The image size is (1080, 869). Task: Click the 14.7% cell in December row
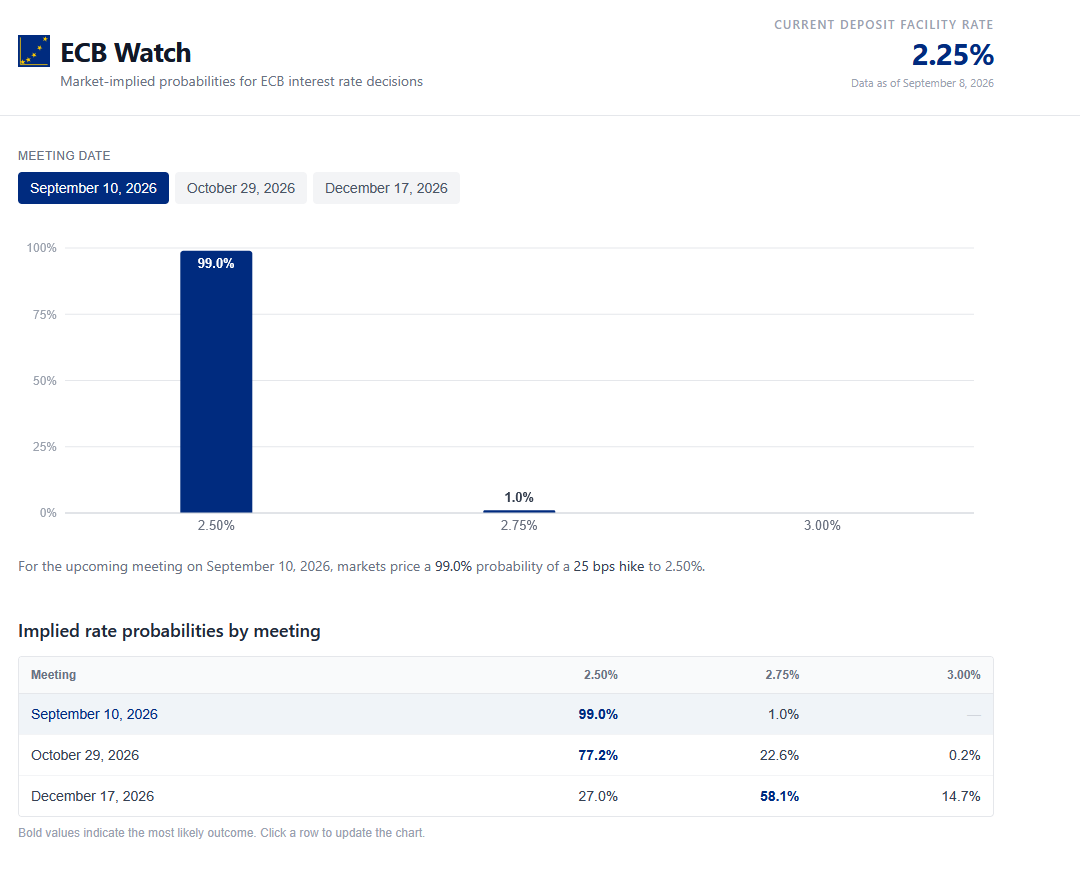coord(961,796)
